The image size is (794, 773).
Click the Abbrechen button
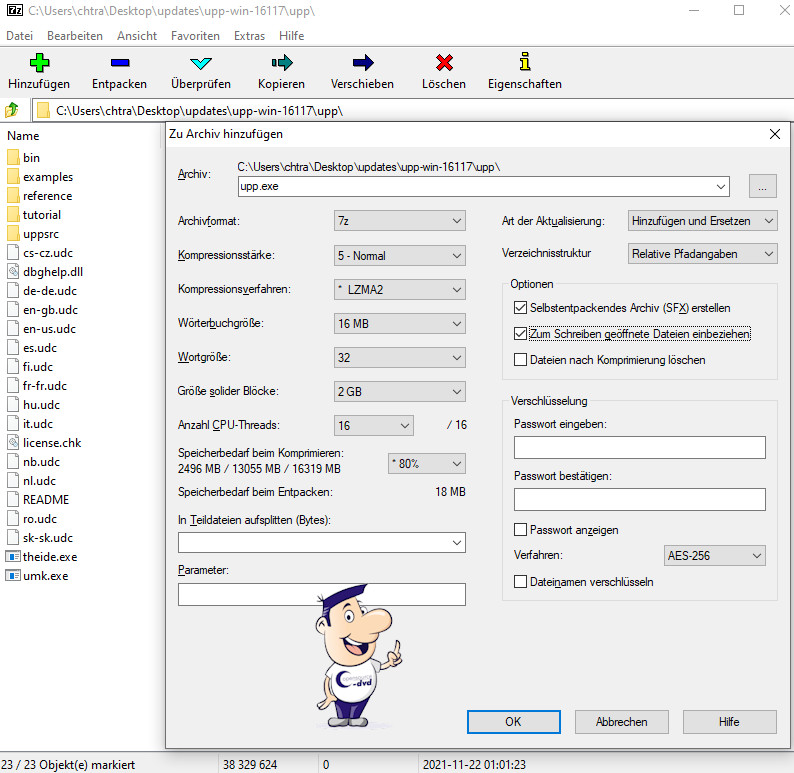pos(621,721)
